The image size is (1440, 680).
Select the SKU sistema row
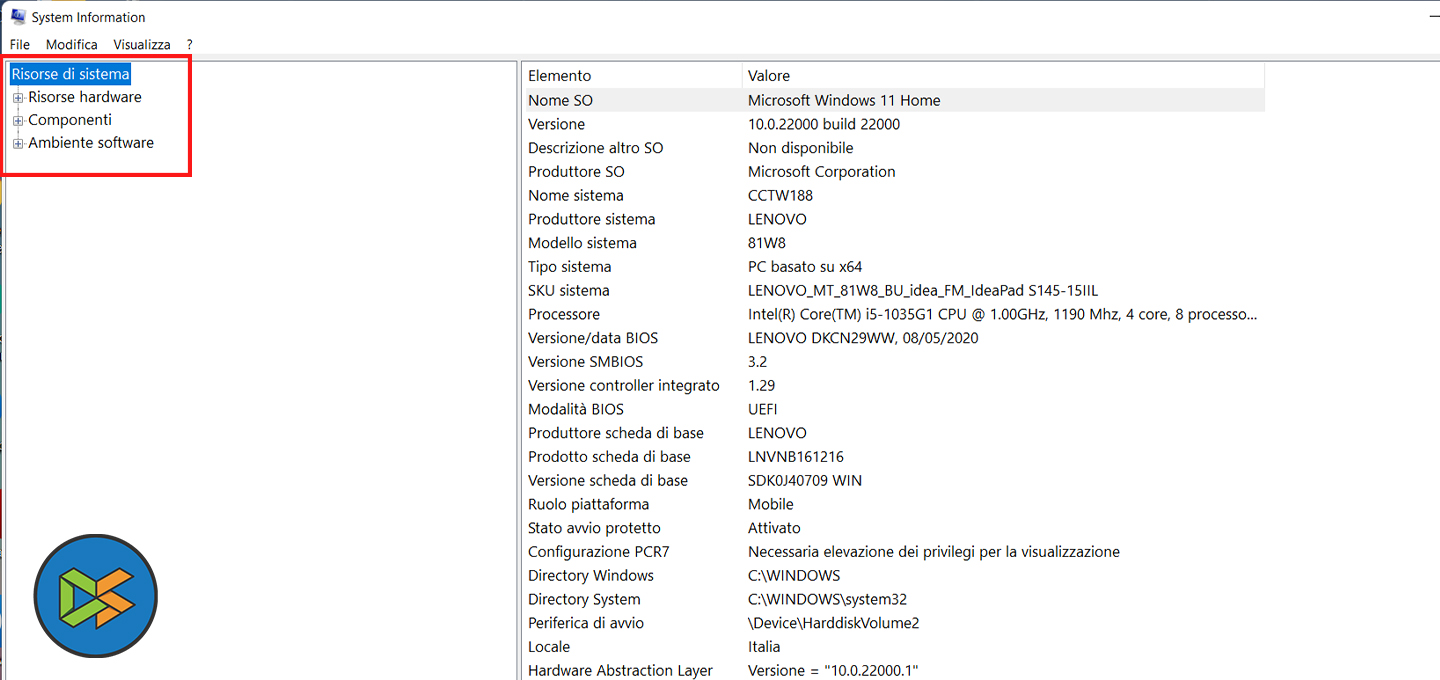(894, 291)
